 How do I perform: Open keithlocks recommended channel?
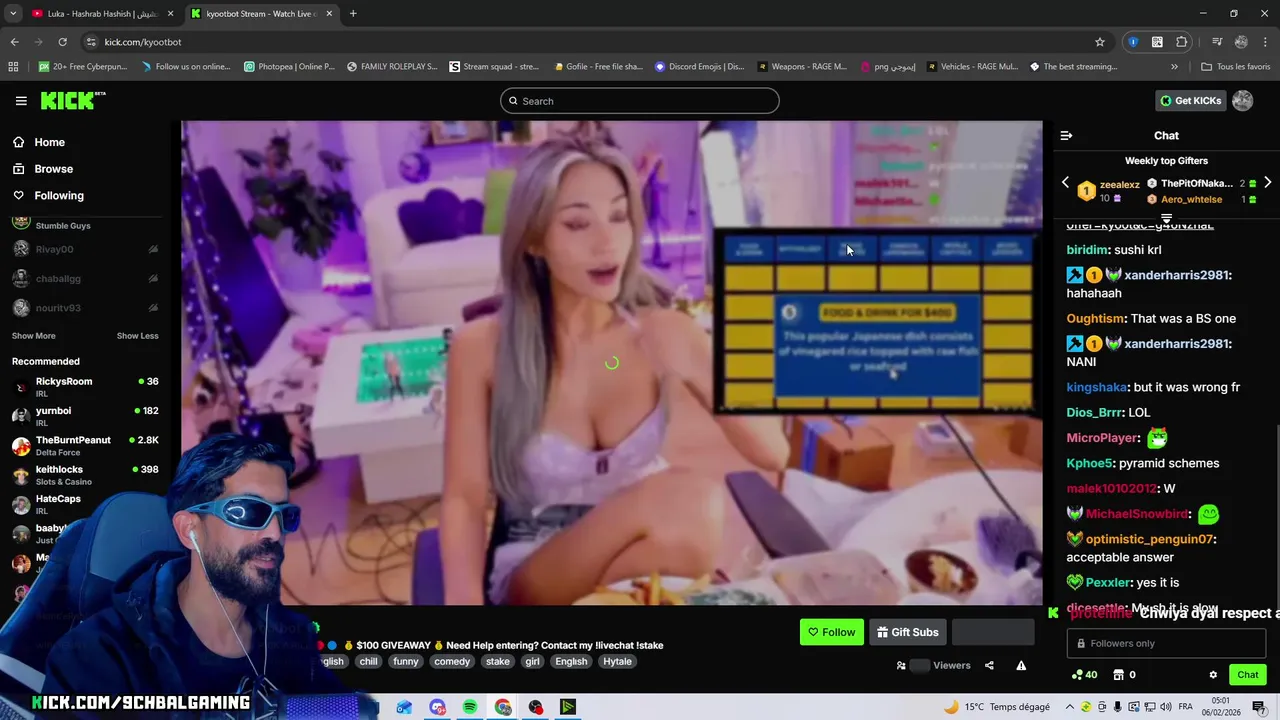[x=85, y=475]
